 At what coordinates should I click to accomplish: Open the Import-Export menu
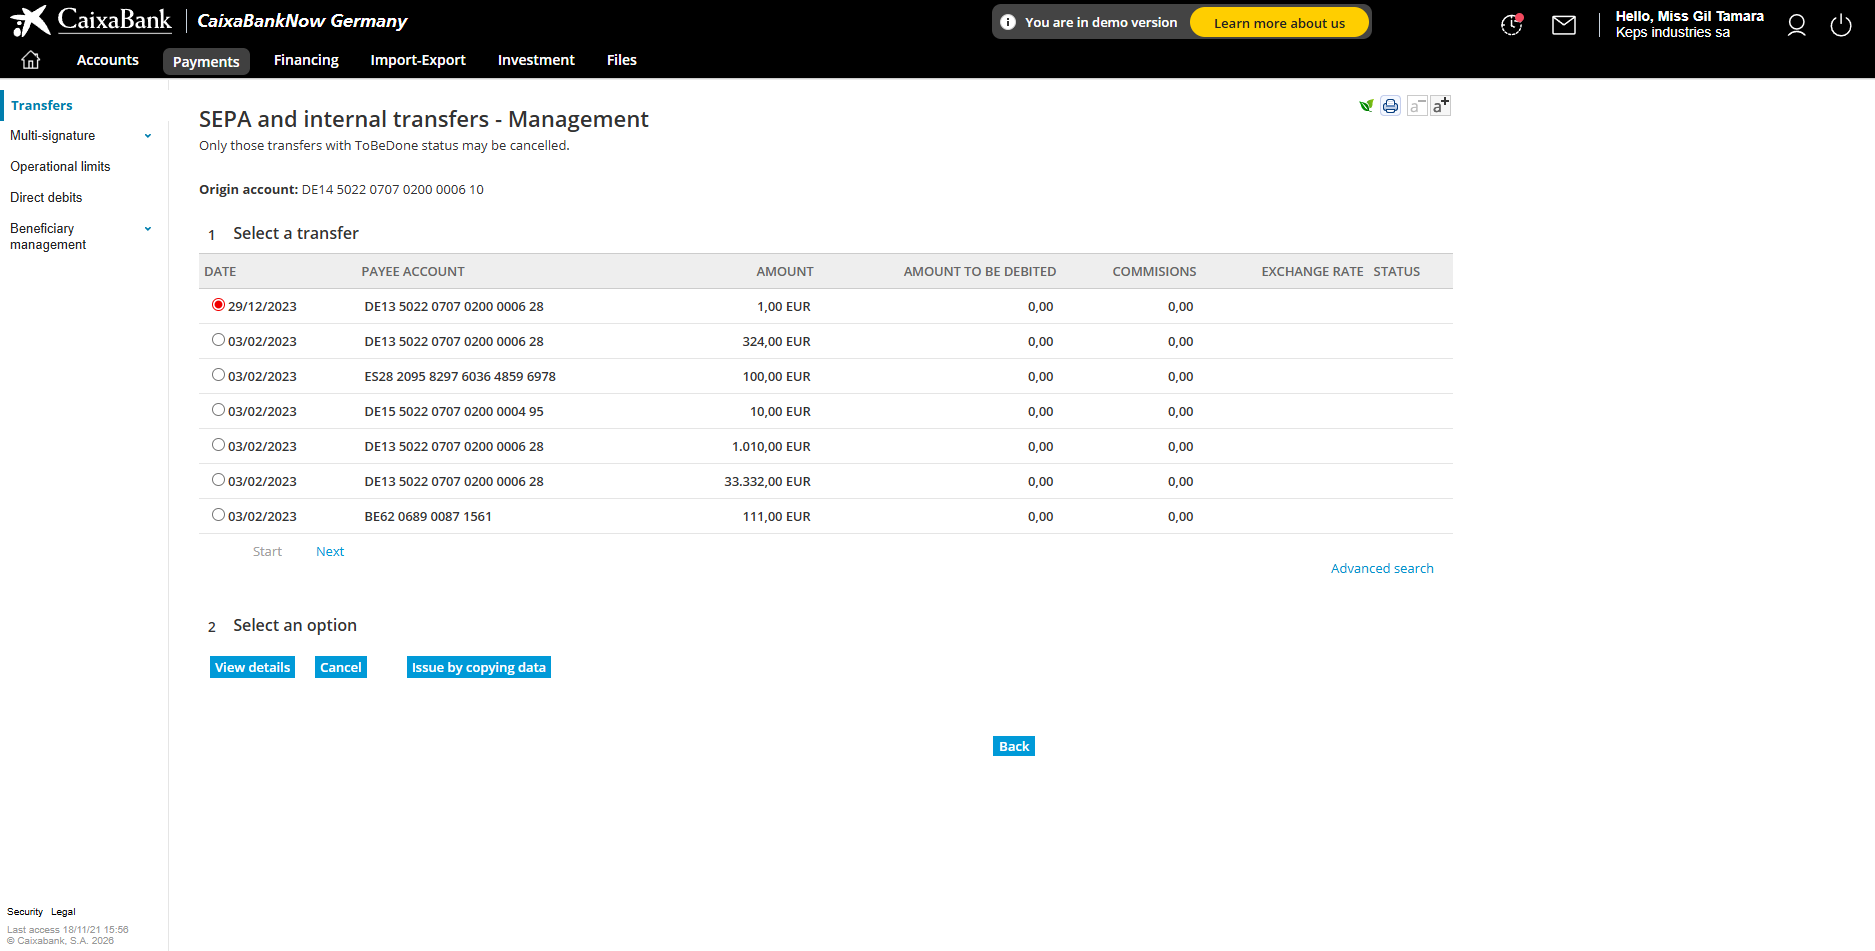point(418,60)
